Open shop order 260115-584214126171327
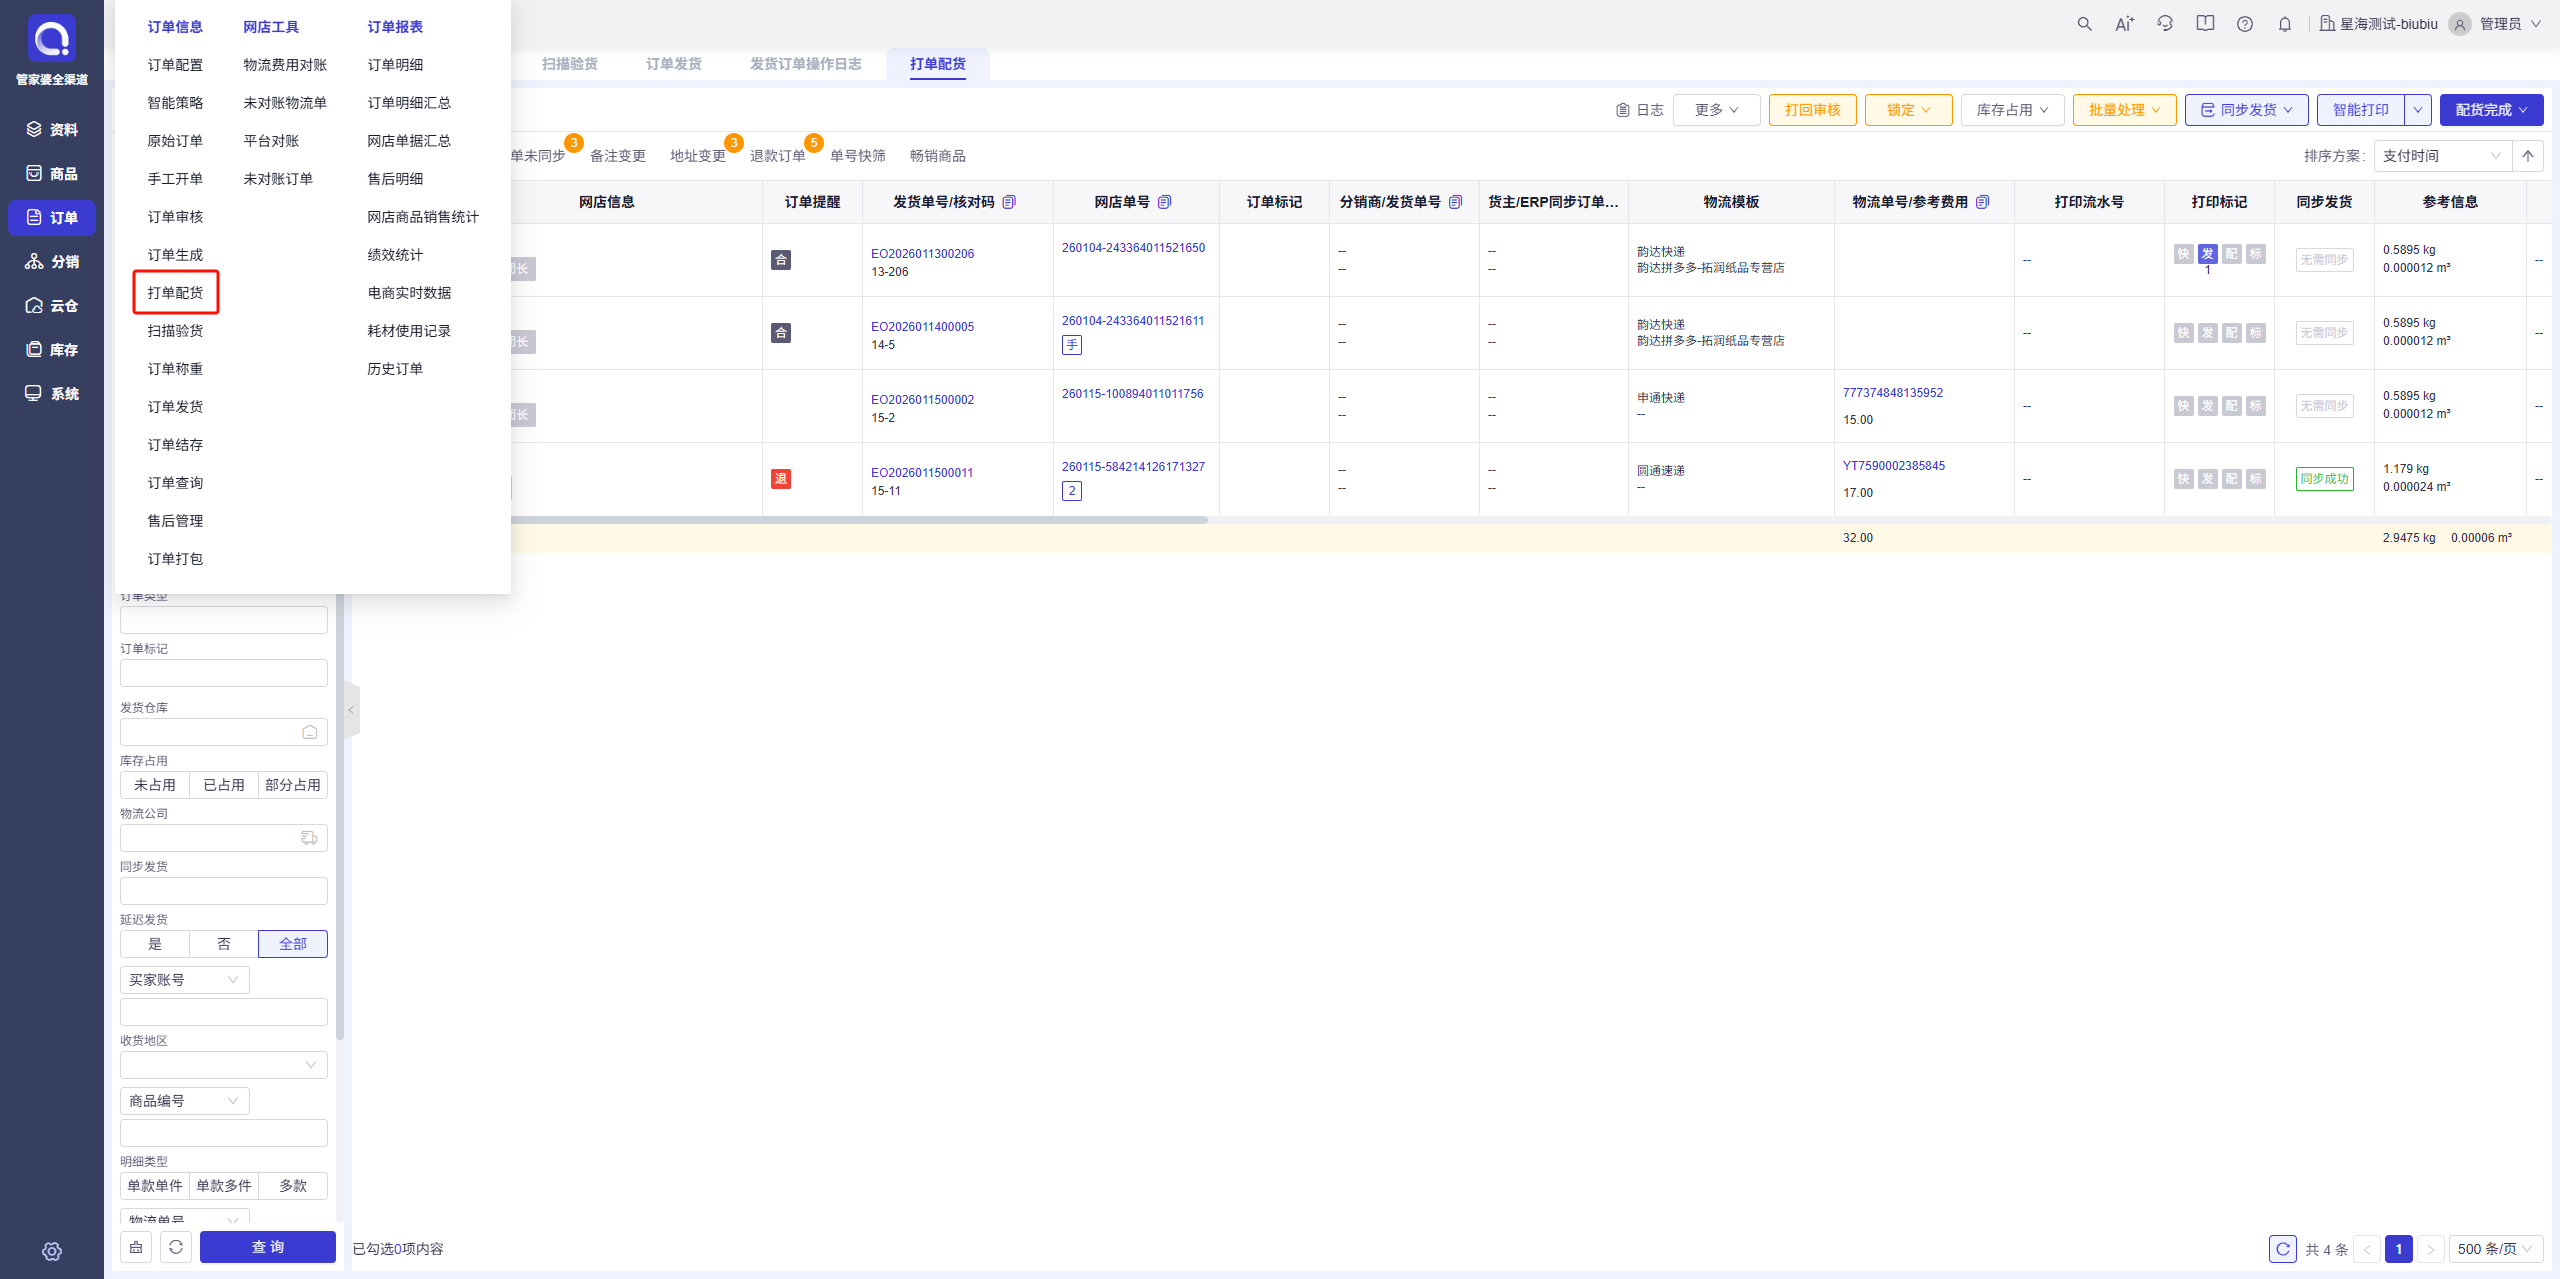 coord(1133,467)
